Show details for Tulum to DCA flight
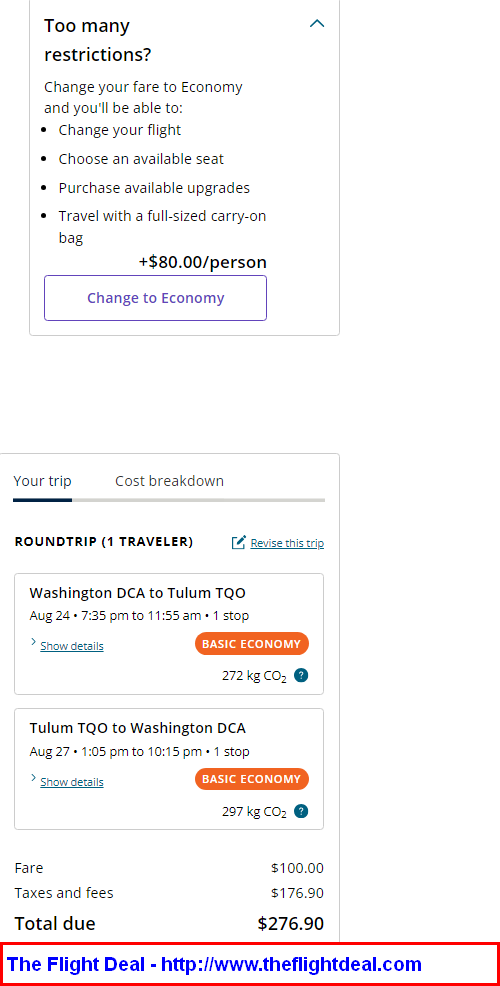The width and height of the screenshot is (500, 986). click(72, 782)
